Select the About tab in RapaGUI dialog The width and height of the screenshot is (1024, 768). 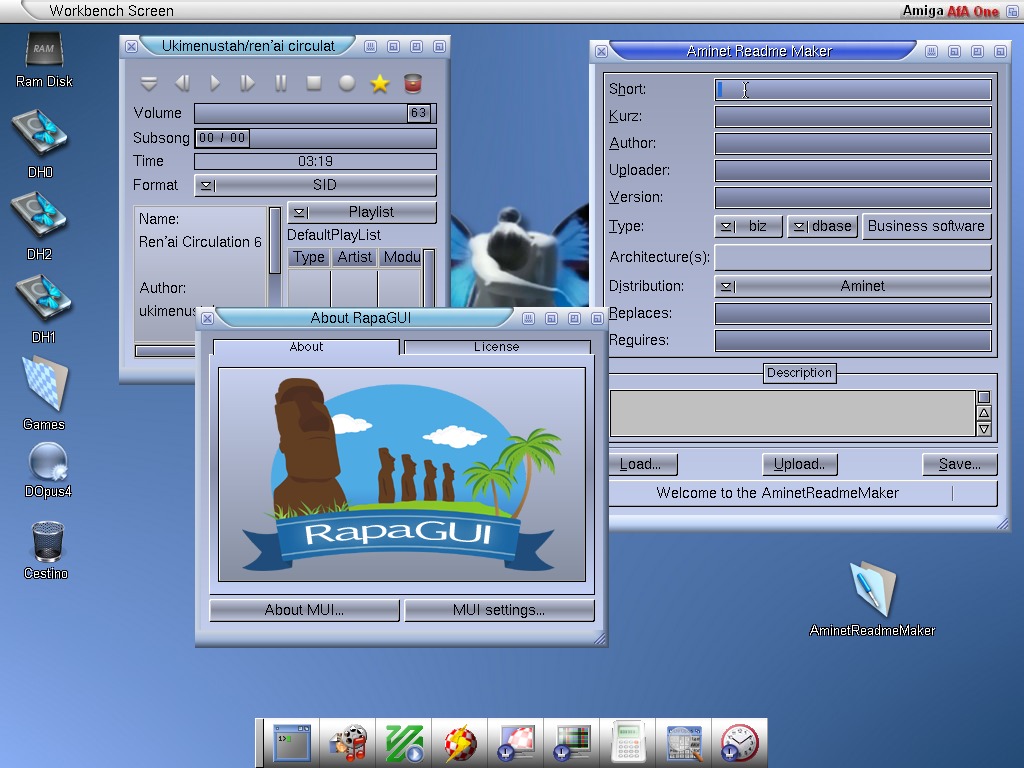(306, 347)
